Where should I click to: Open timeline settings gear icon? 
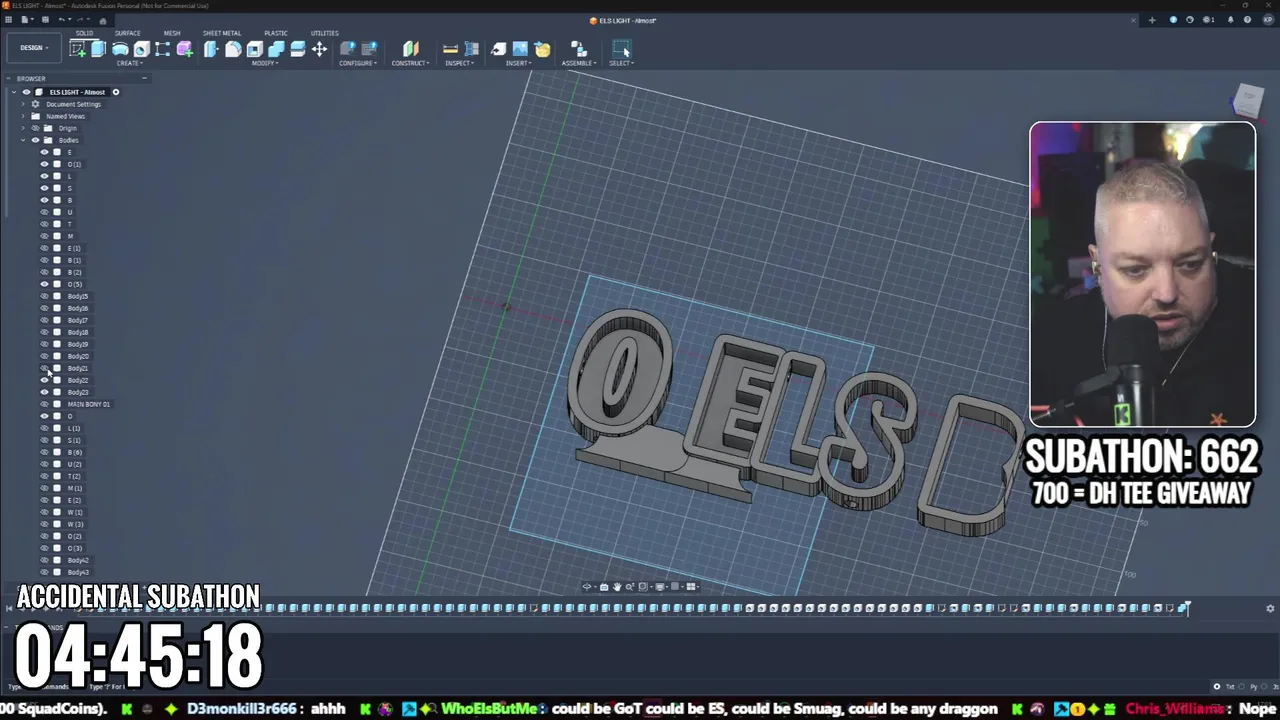(x=1270, y=608)
